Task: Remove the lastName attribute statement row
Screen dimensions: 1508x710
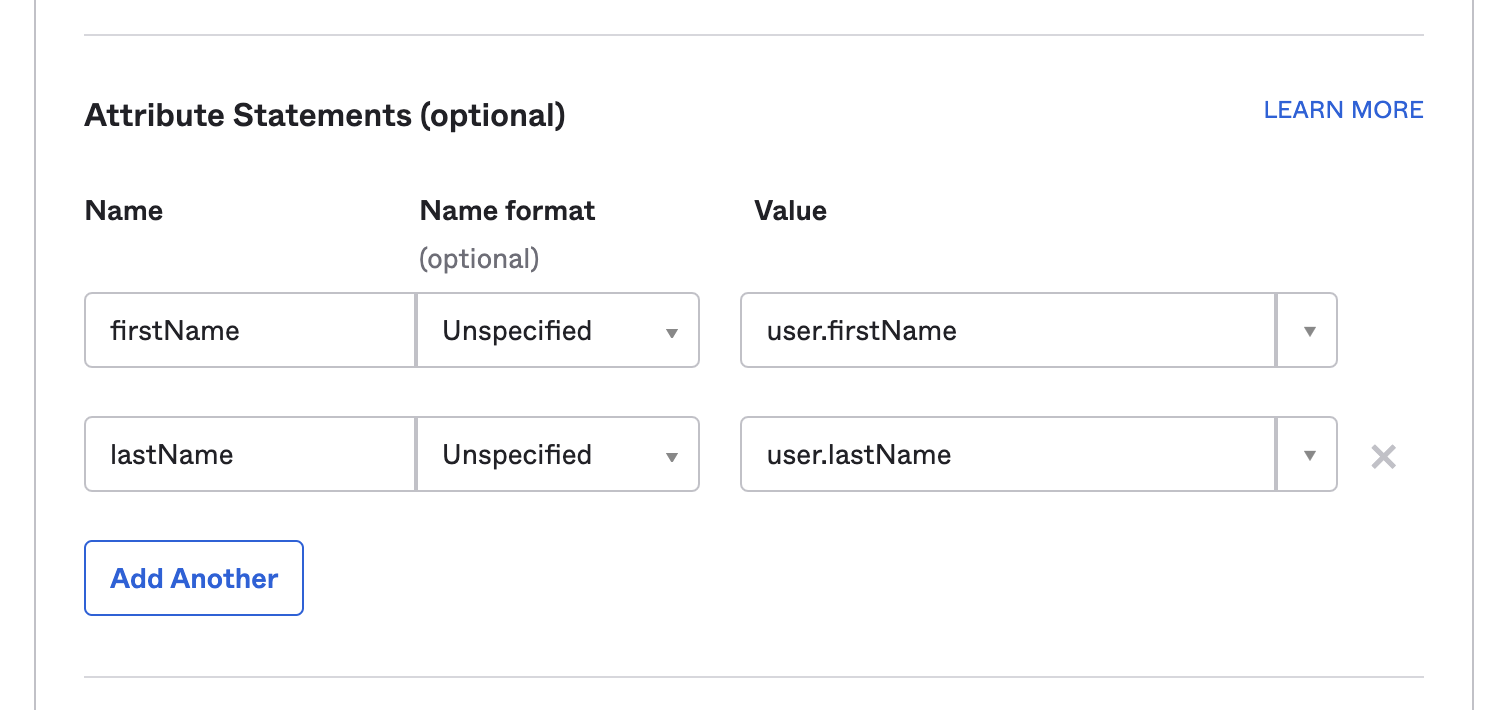Action: tap(1383, 457)
